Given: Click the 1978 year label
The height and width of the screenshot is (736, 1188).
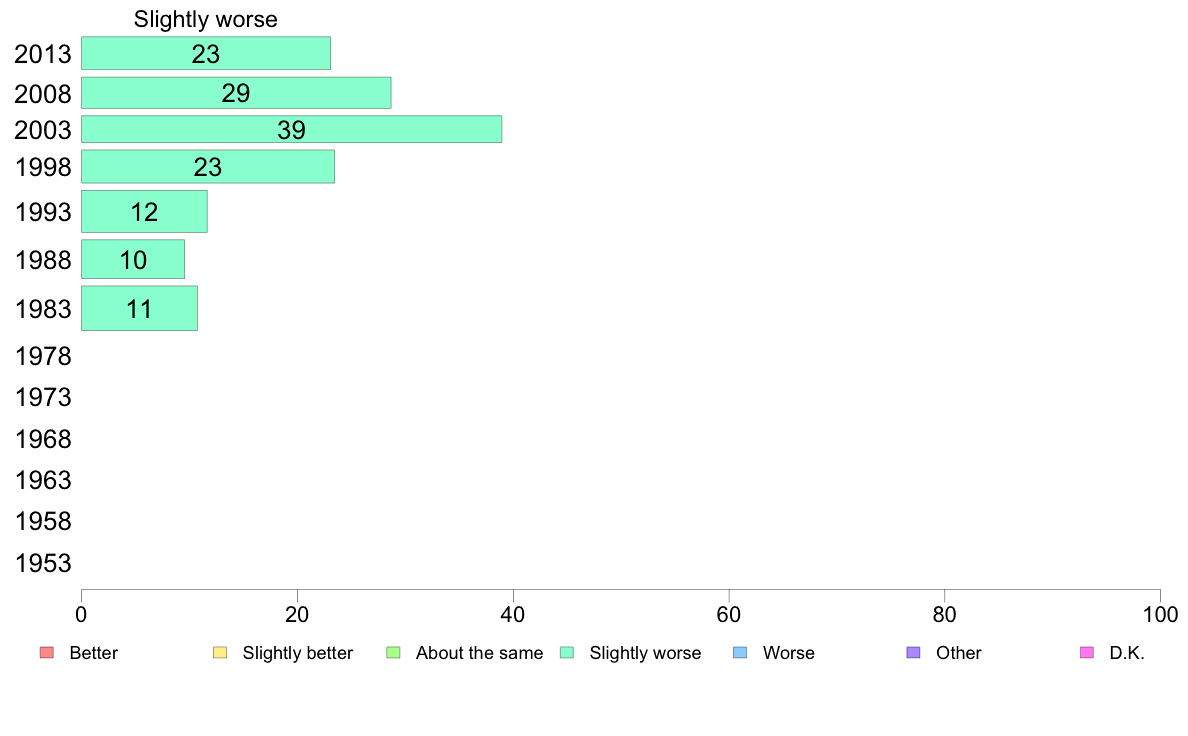Looking at the screenshot, I should pyautogui.click(x=43, y=356).
